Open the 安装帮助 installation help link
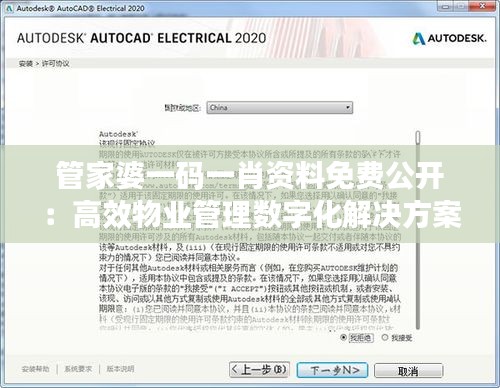This screenshot has height=388, width=500. (x=35, y=369)
